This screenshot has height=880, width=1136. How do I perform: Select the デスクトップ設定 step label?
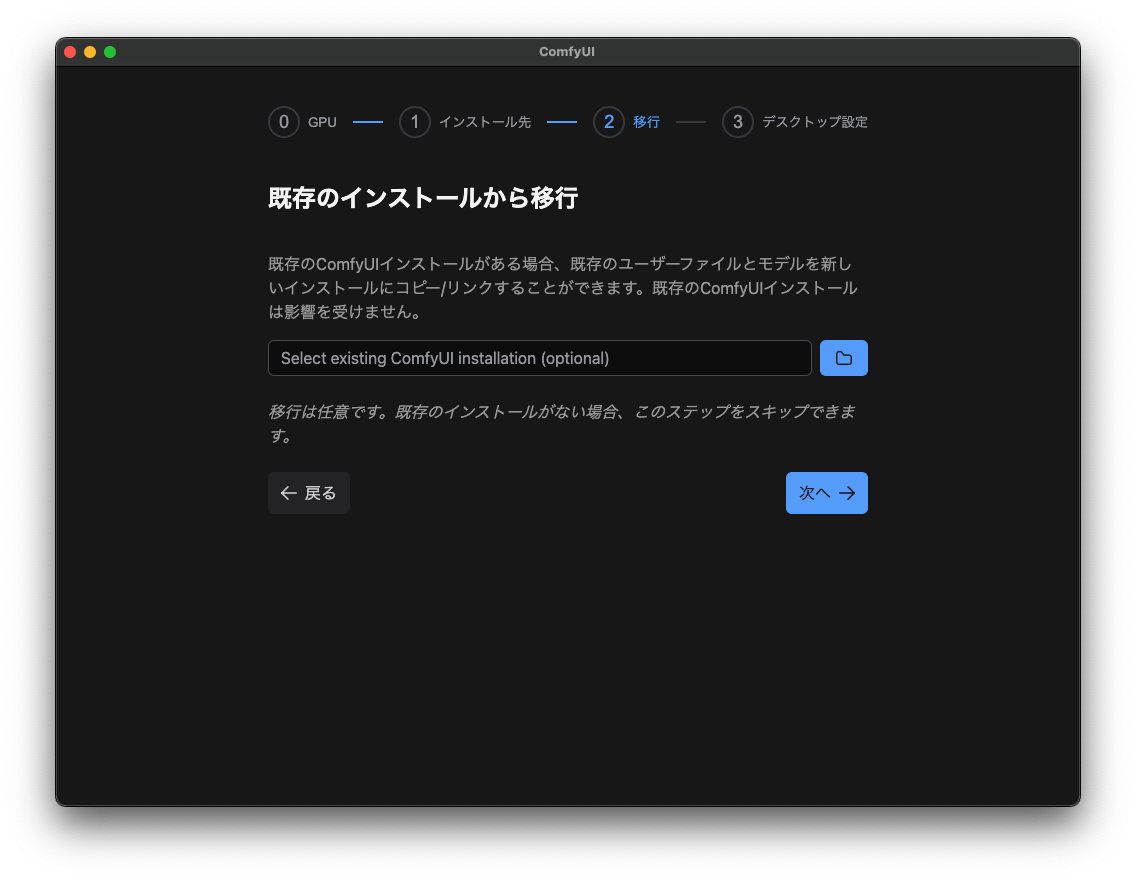coord(813,121)
